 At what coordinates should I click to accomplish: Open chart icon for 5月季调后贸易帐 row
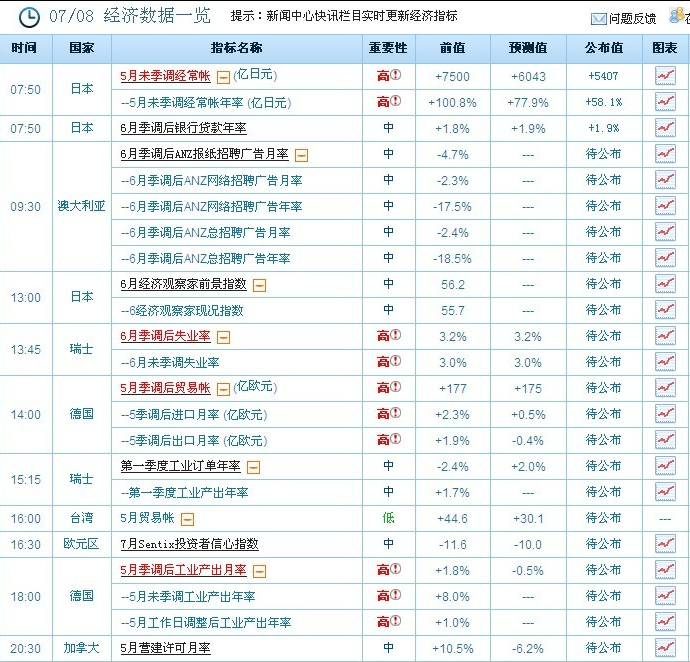(x=665, y=387)
